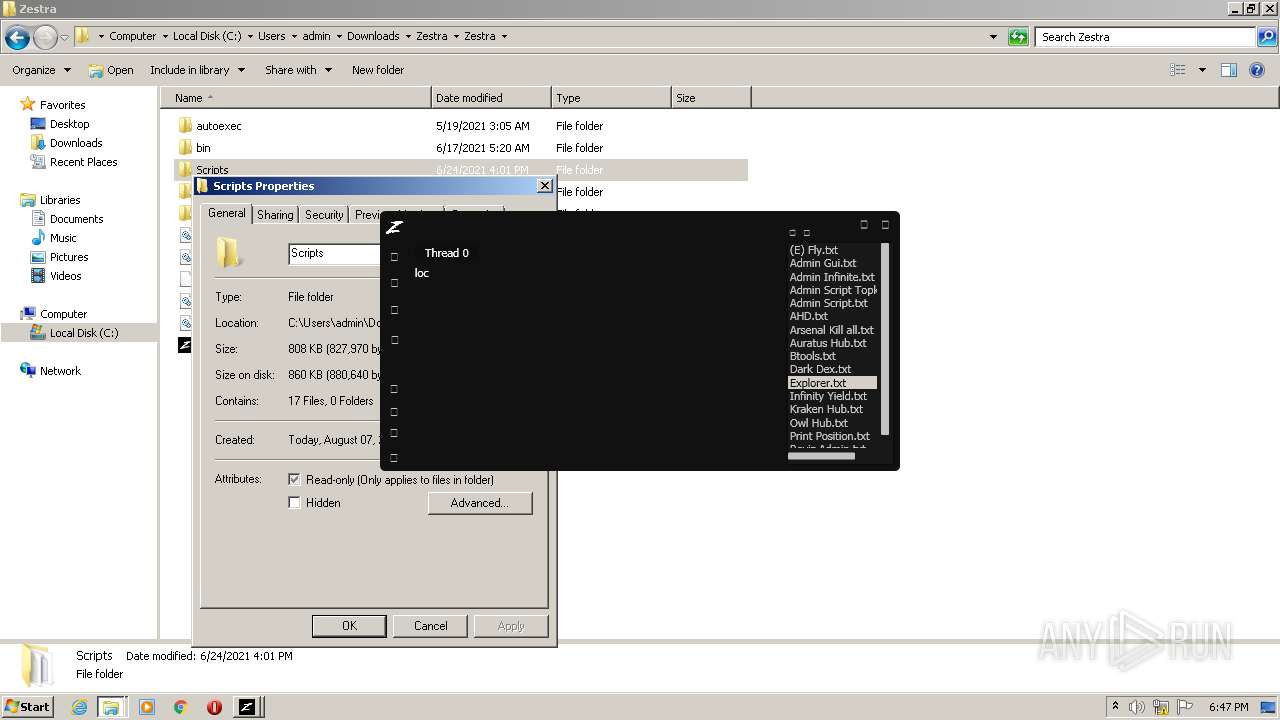The image size is (1280, 720).
Task: Open the Music library
Action: 63,238
